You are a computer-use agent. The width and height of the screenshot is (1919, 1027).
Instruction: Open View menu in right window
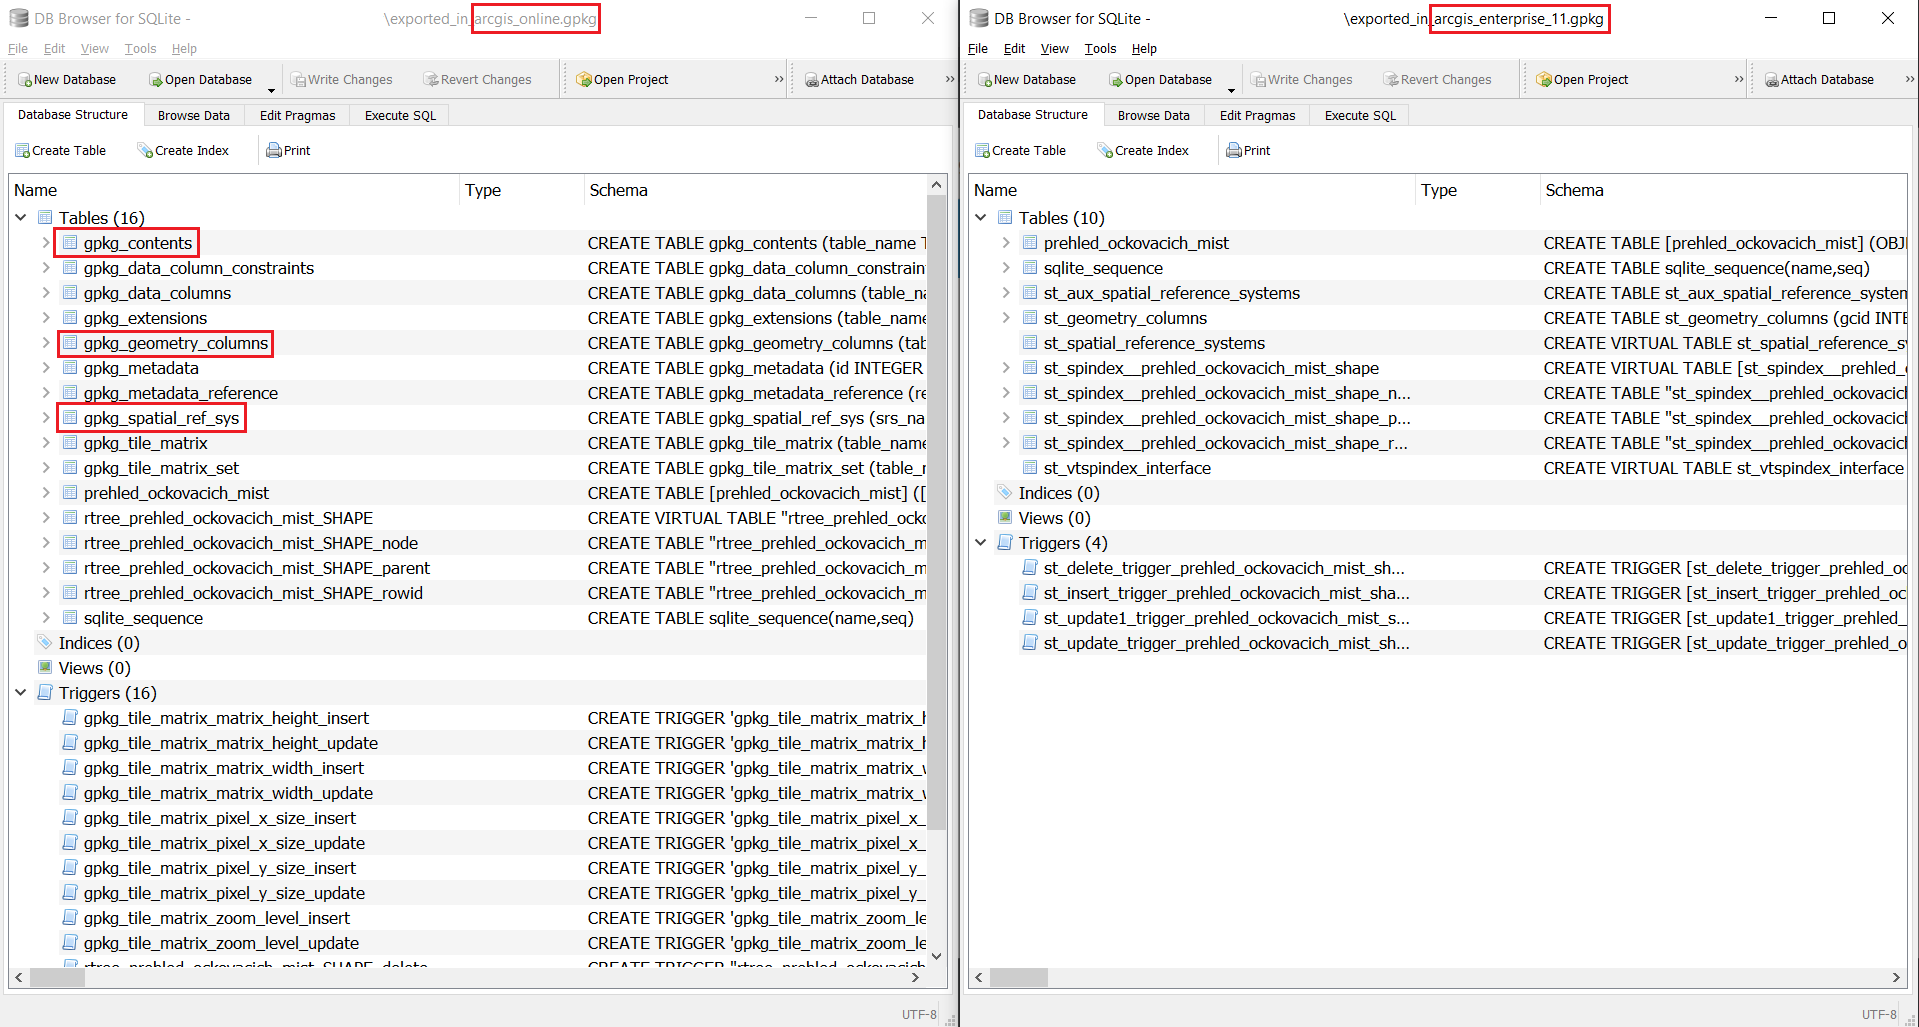(x=1055, y=49)
